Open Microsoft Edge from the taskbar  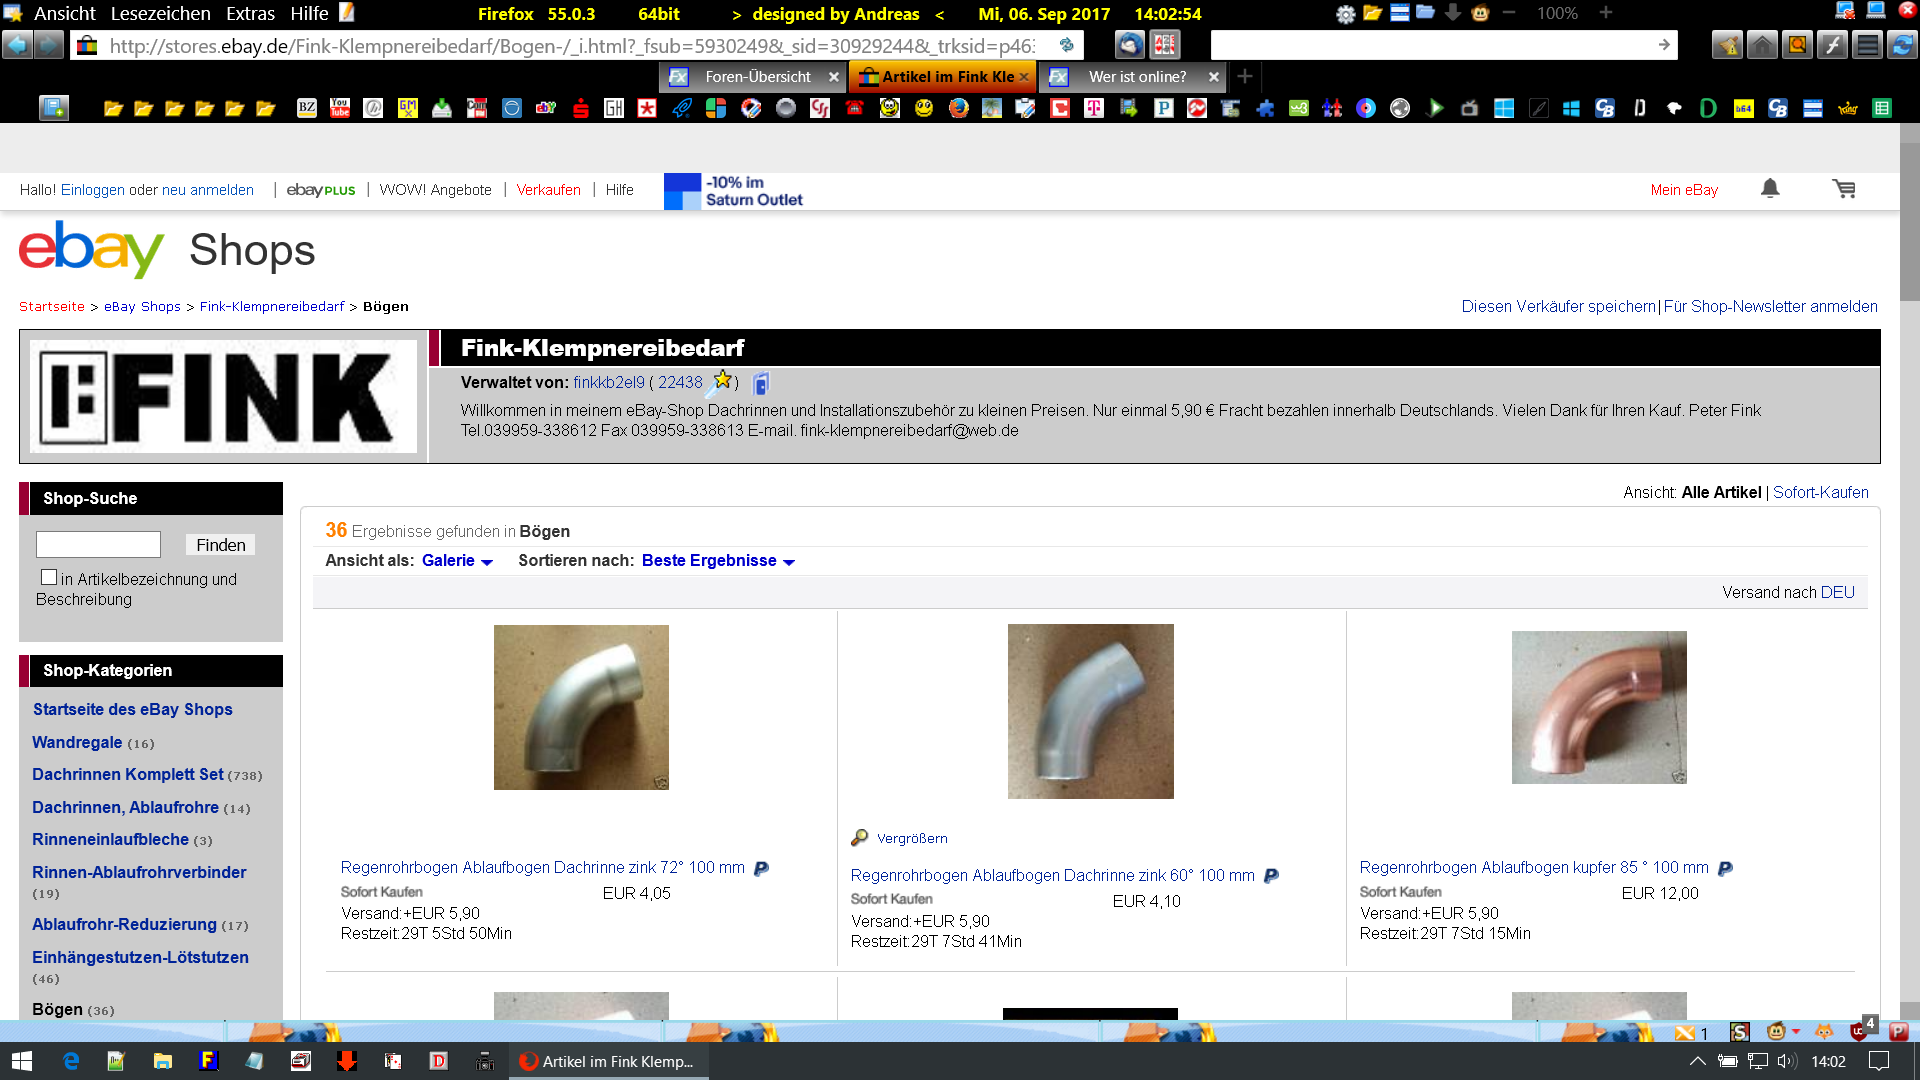[70, 1061]
